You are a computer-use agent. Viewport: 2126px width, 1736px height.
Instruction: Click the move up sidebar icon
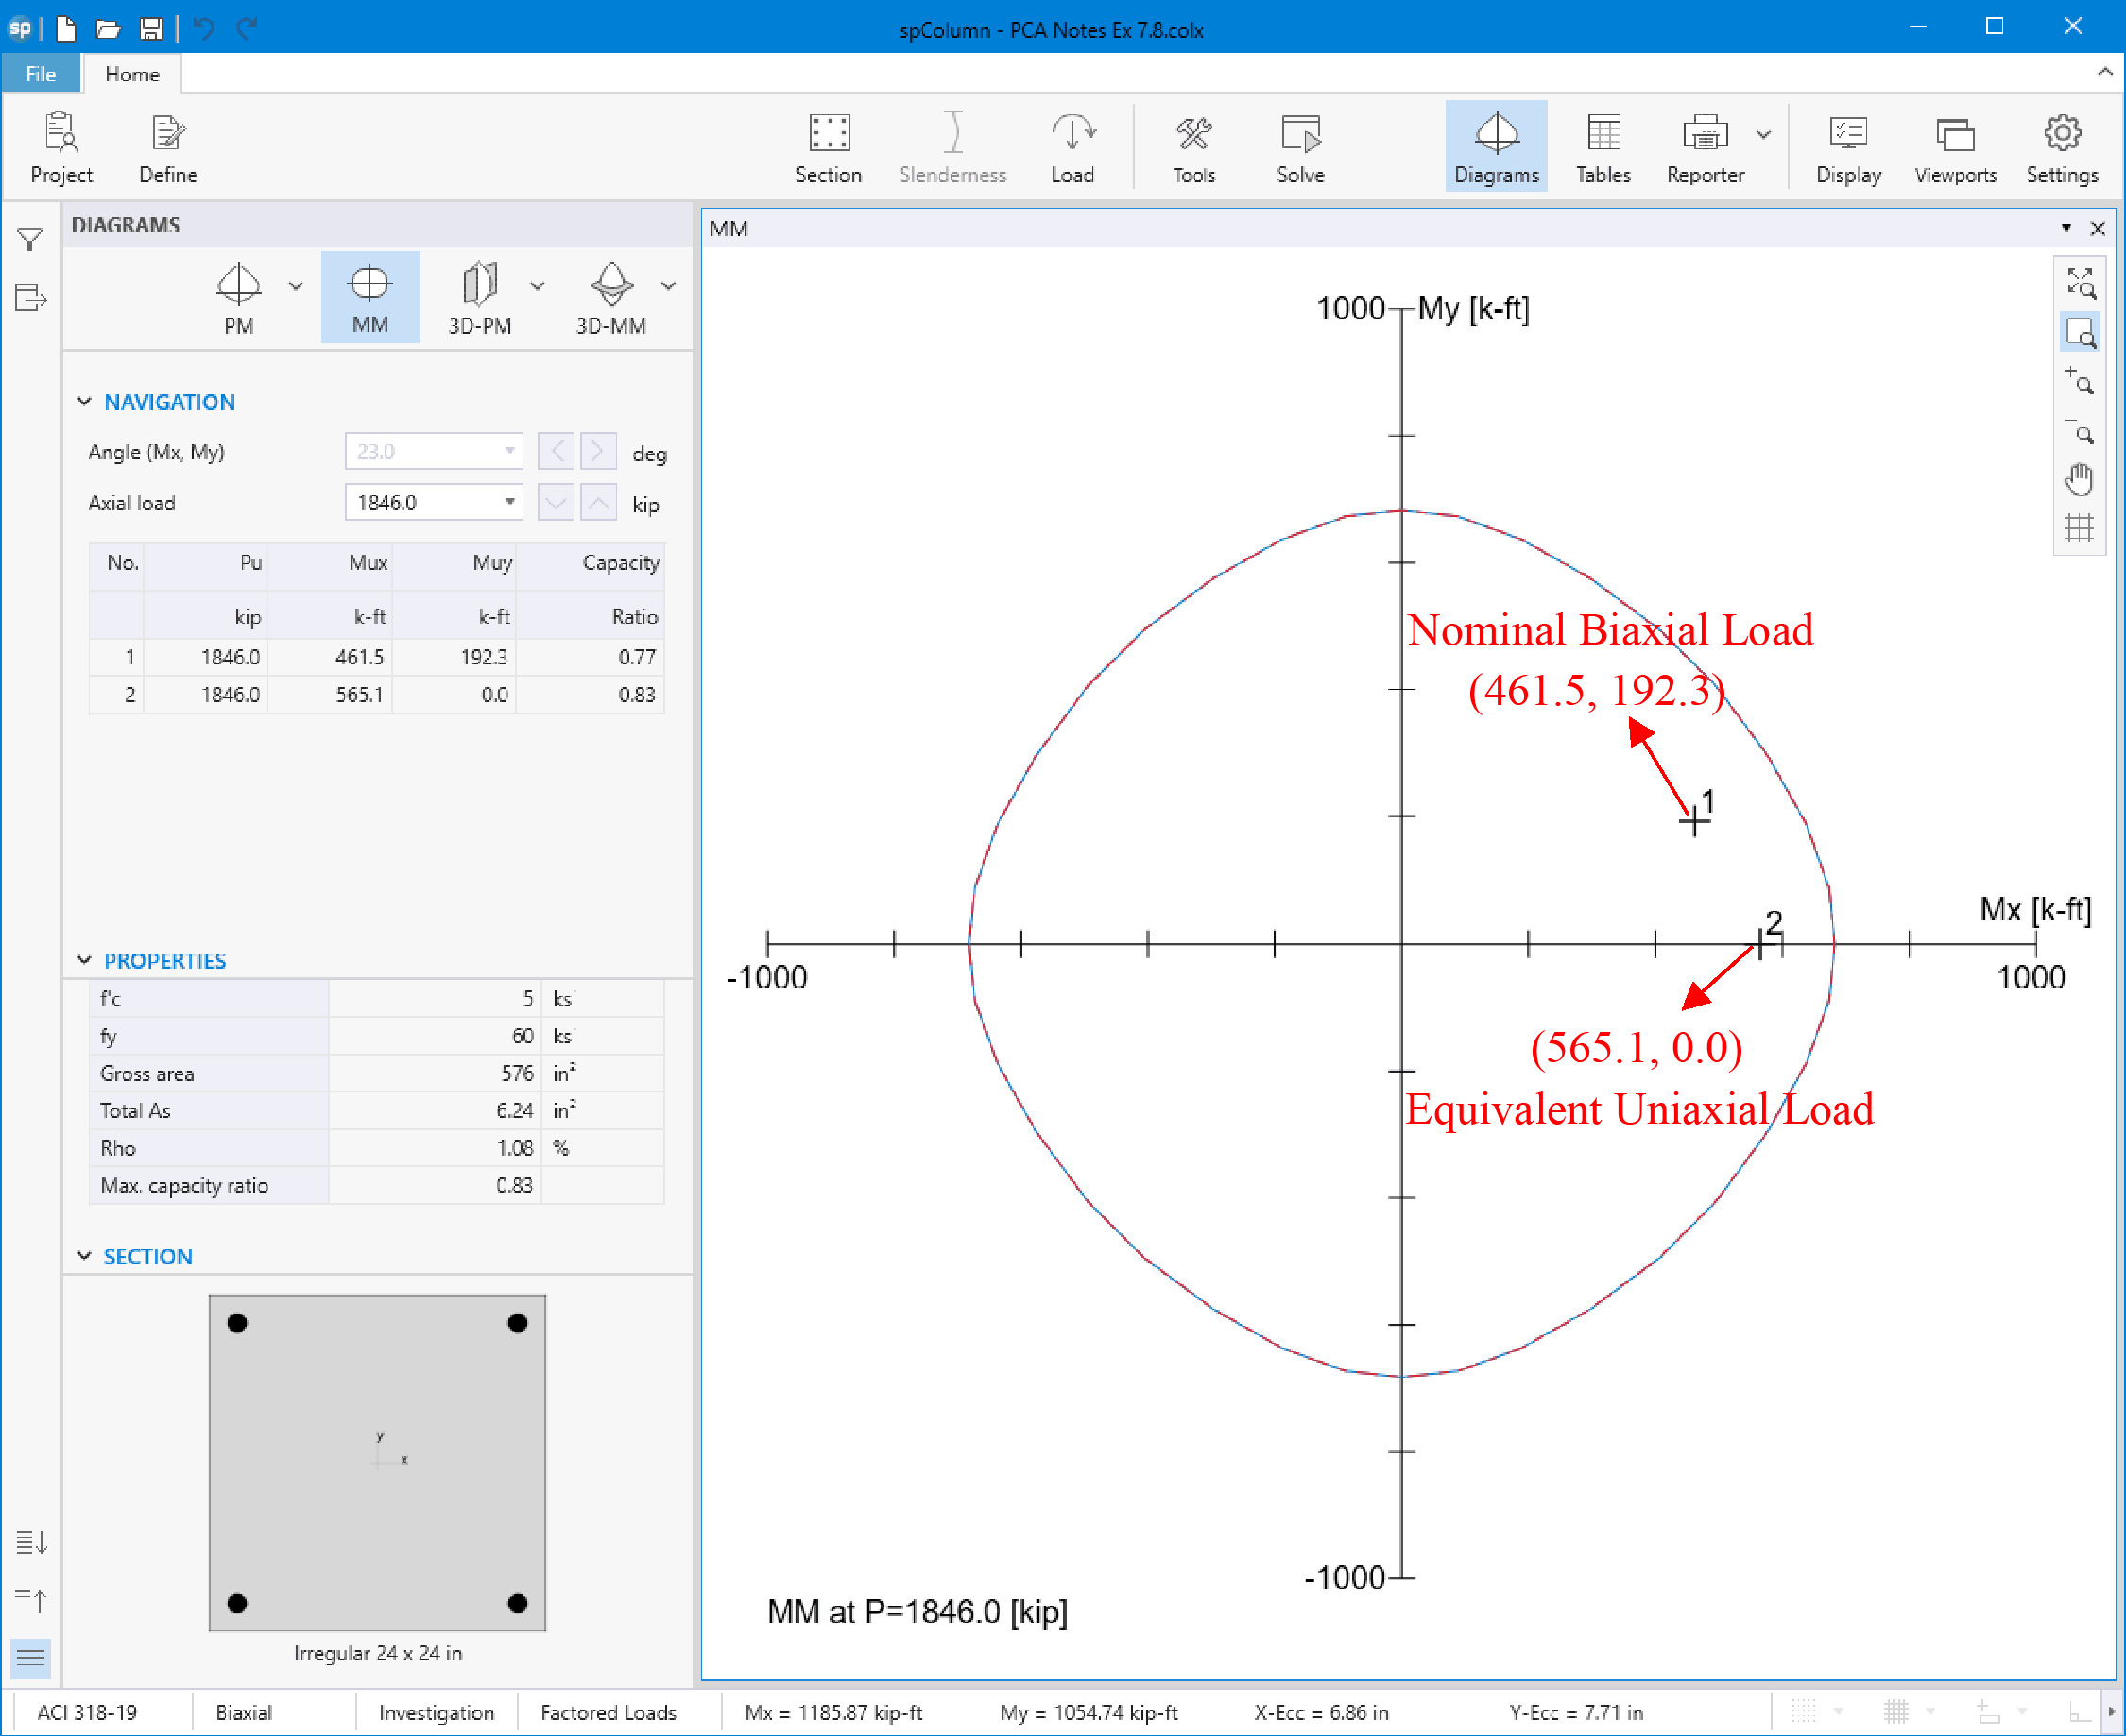tap(31, 1600)
